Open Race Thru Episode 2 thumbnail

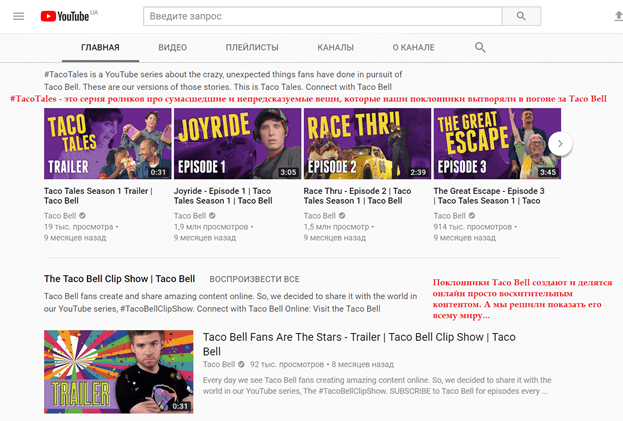pyautogui.click(x=367, y=143)
